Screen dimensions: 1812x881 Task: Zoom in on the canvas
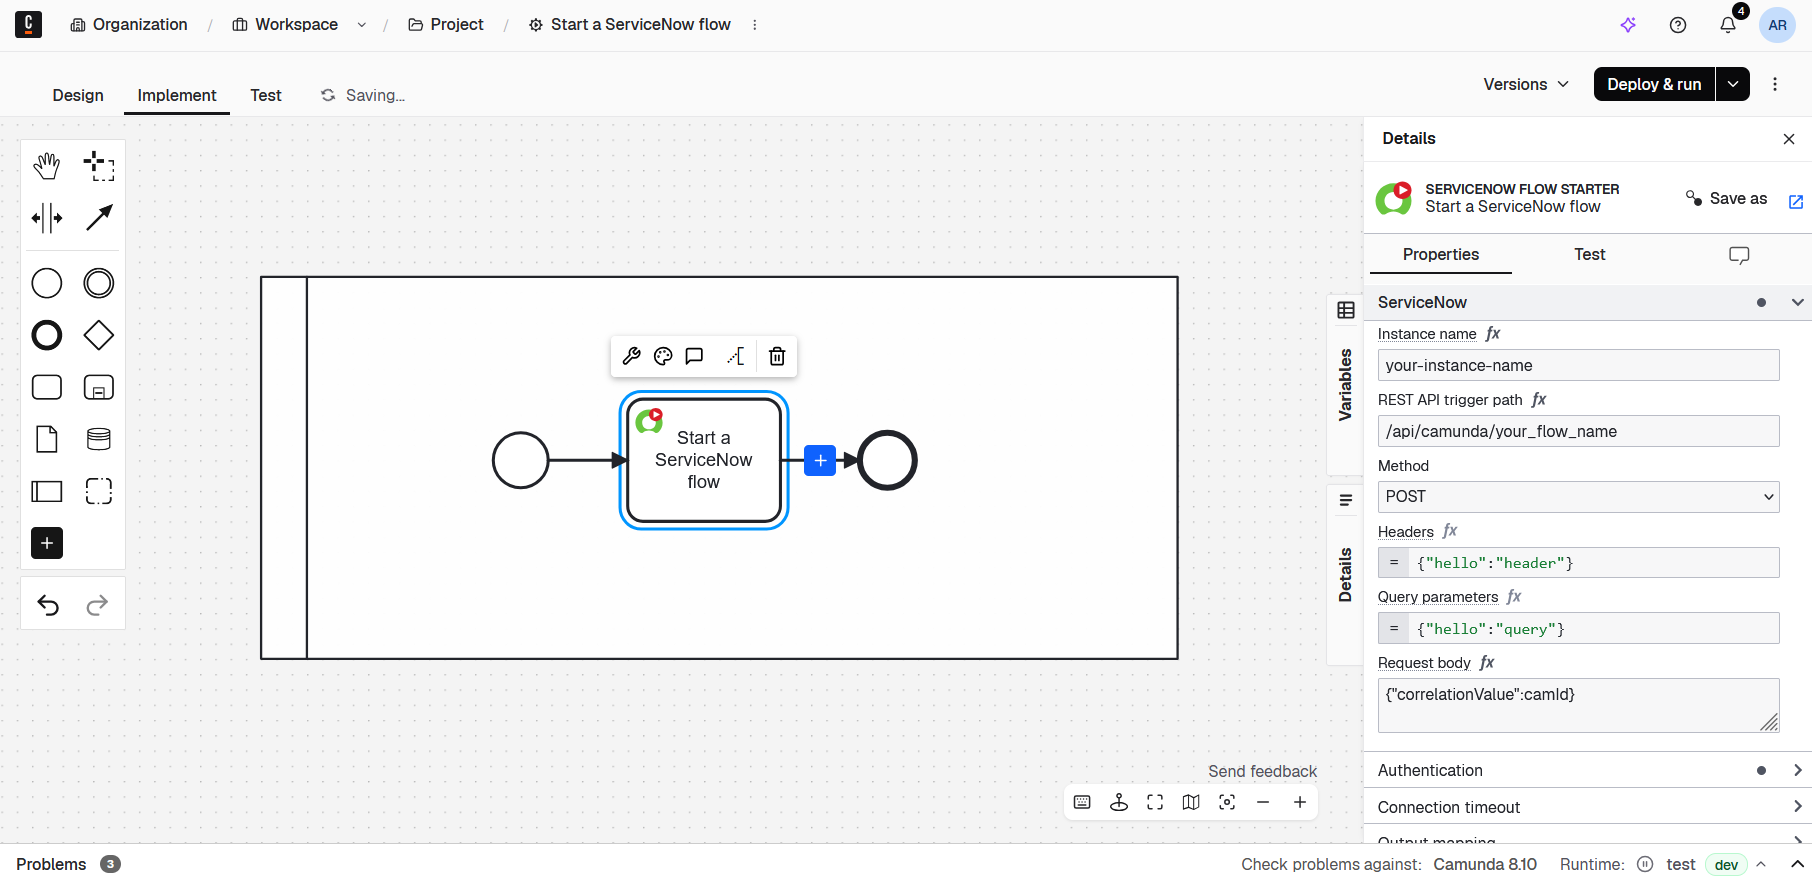click(1300, 802)
